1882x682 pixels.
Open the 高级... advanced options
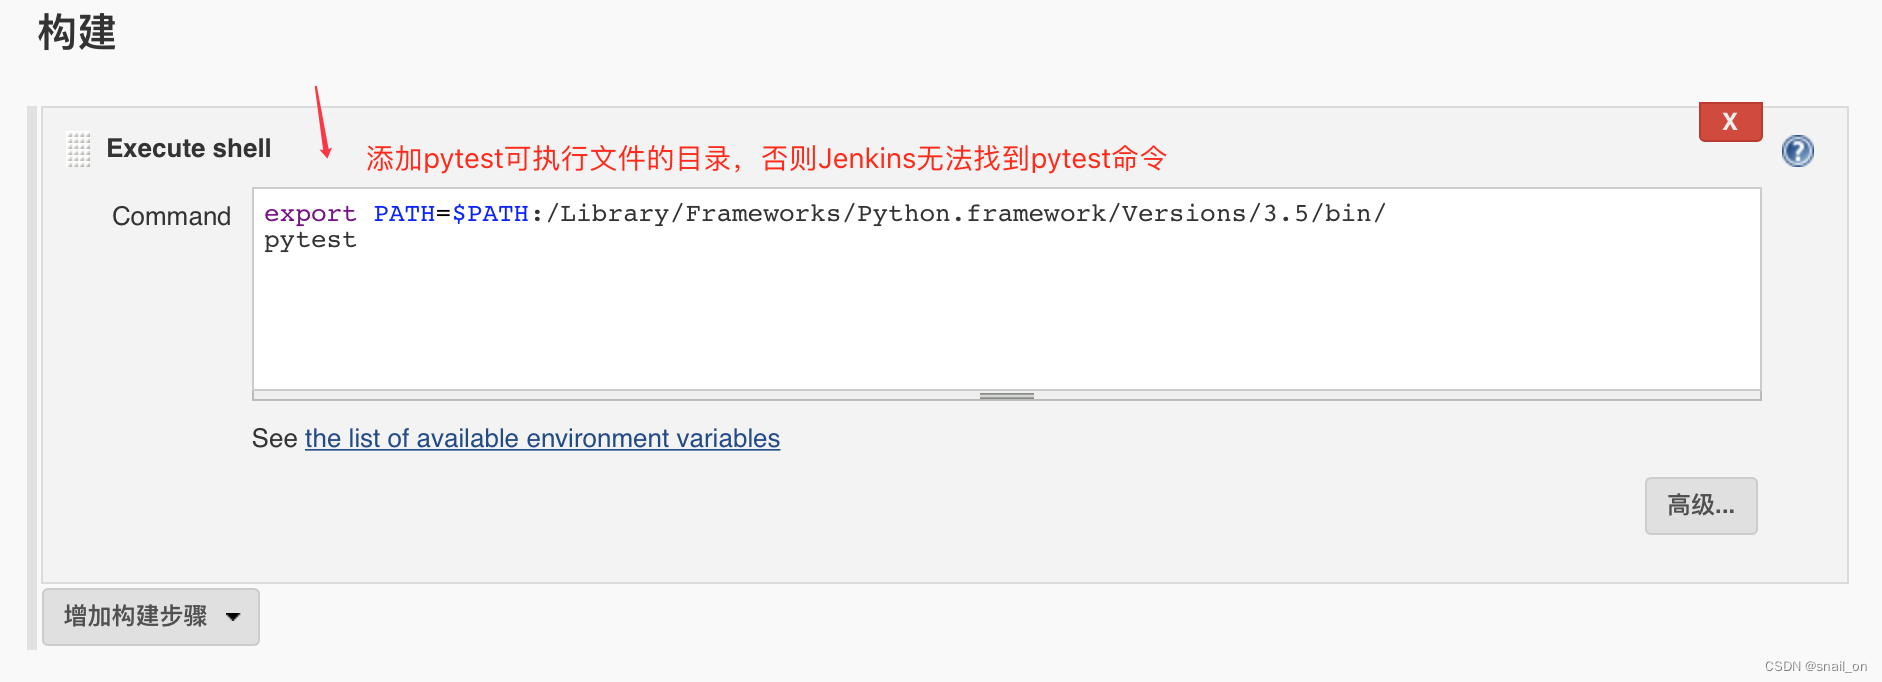1701,506
